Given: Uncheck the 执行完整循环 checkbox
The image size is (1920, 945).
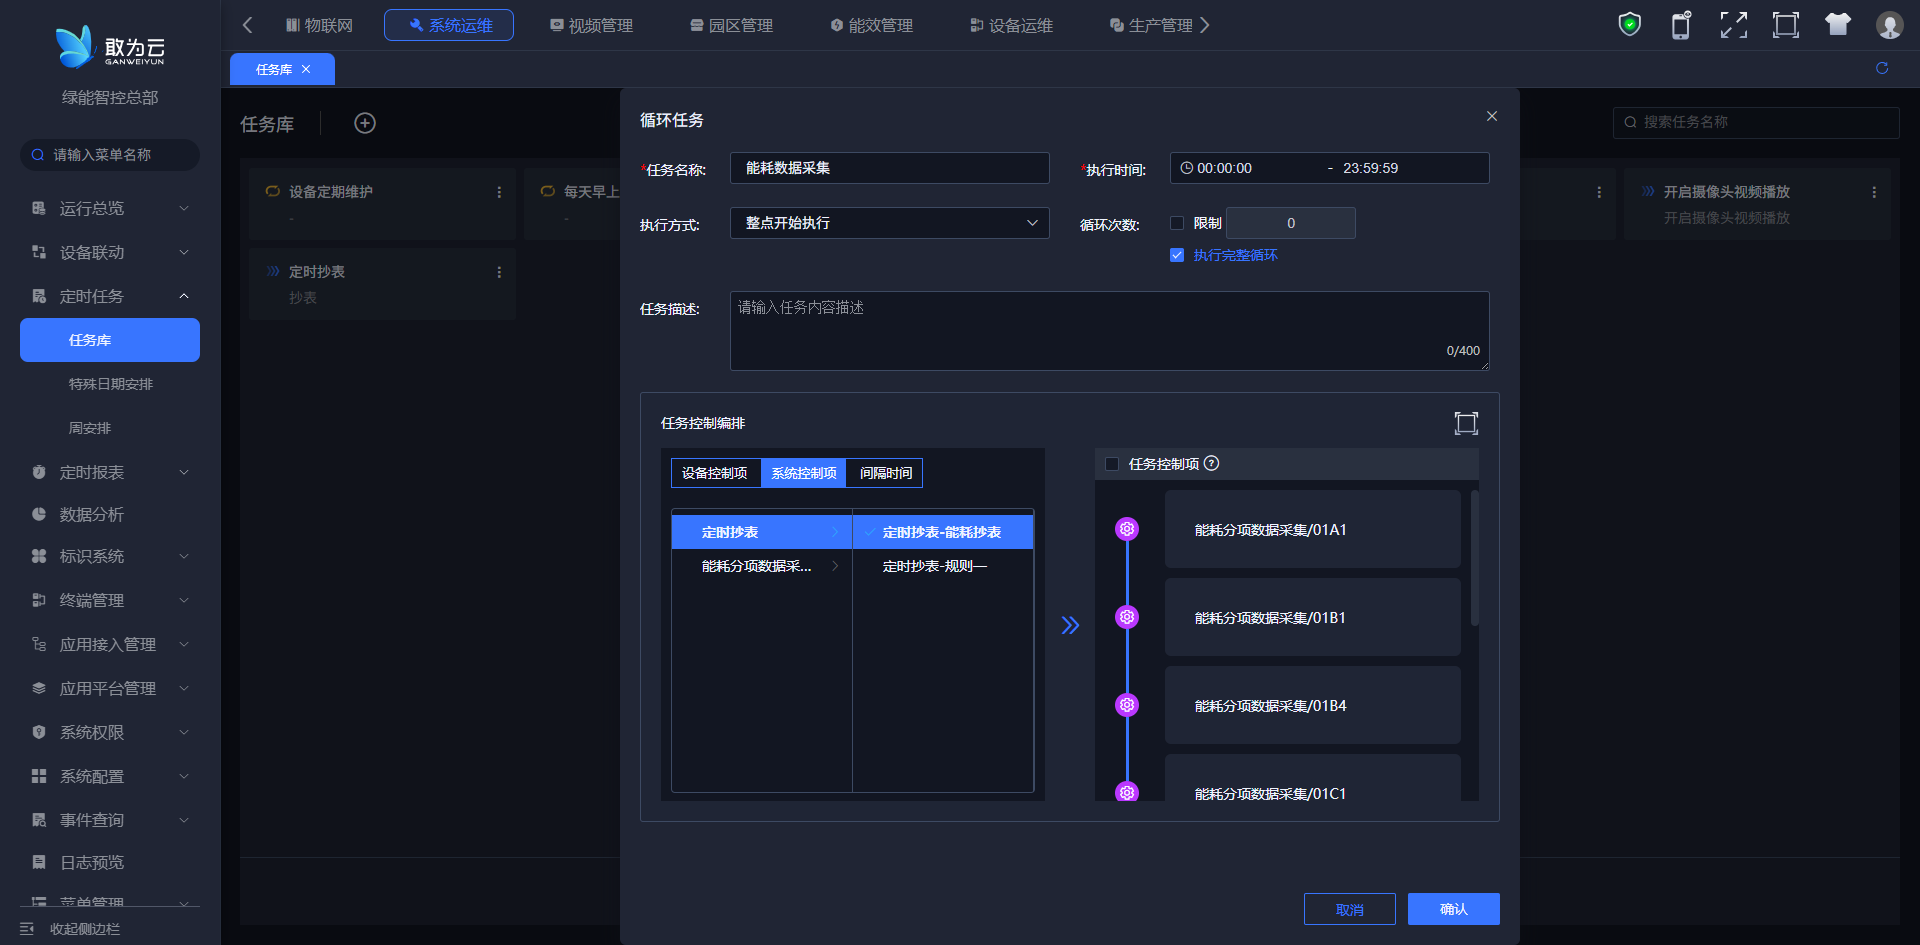Looking at the screenshot, I should point(1177,255).
